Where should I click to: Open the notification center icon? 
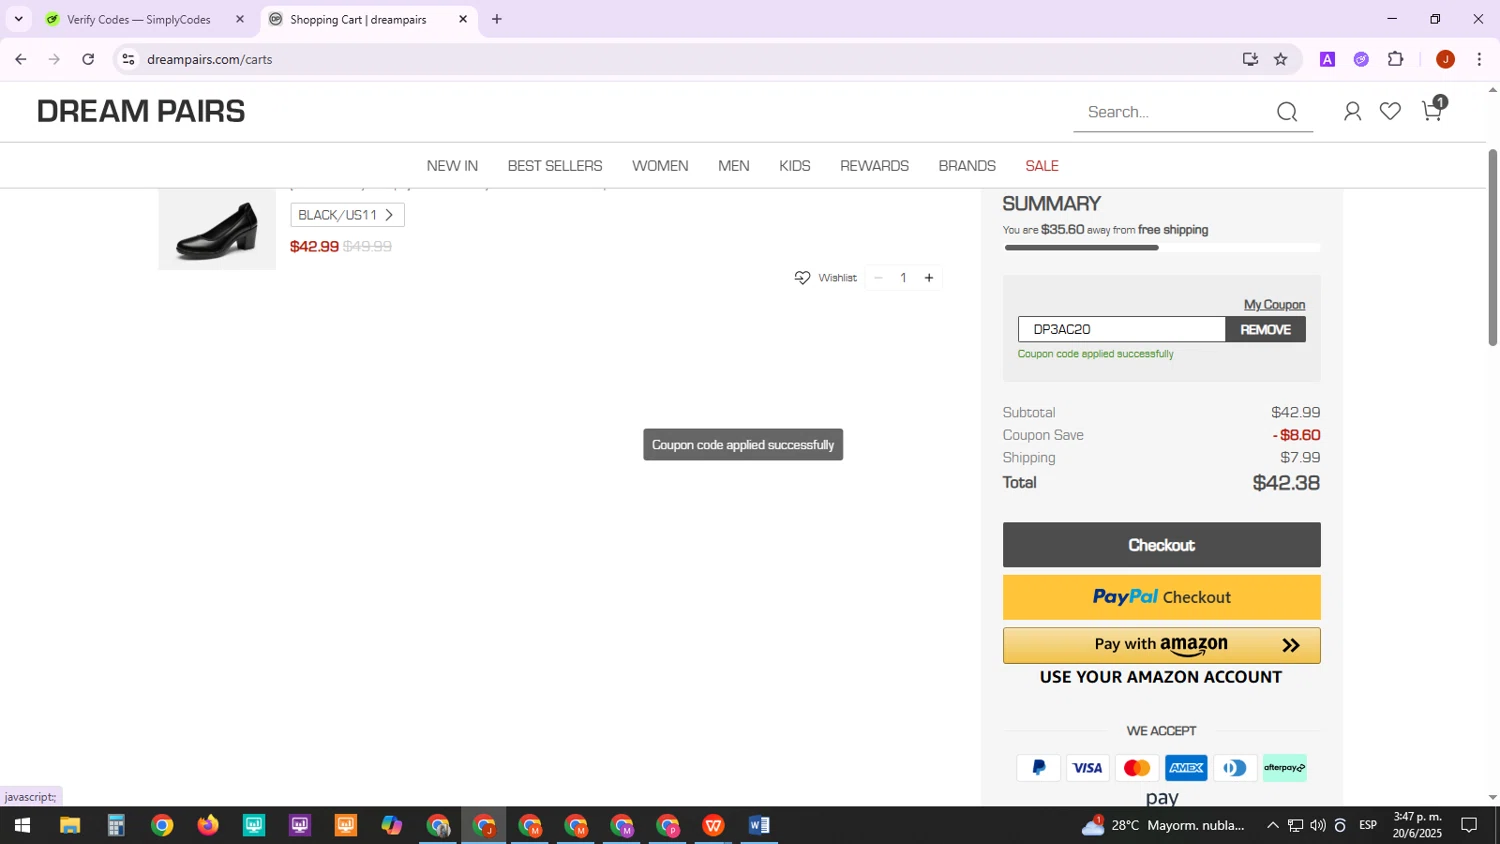[x=1470, y=826]
